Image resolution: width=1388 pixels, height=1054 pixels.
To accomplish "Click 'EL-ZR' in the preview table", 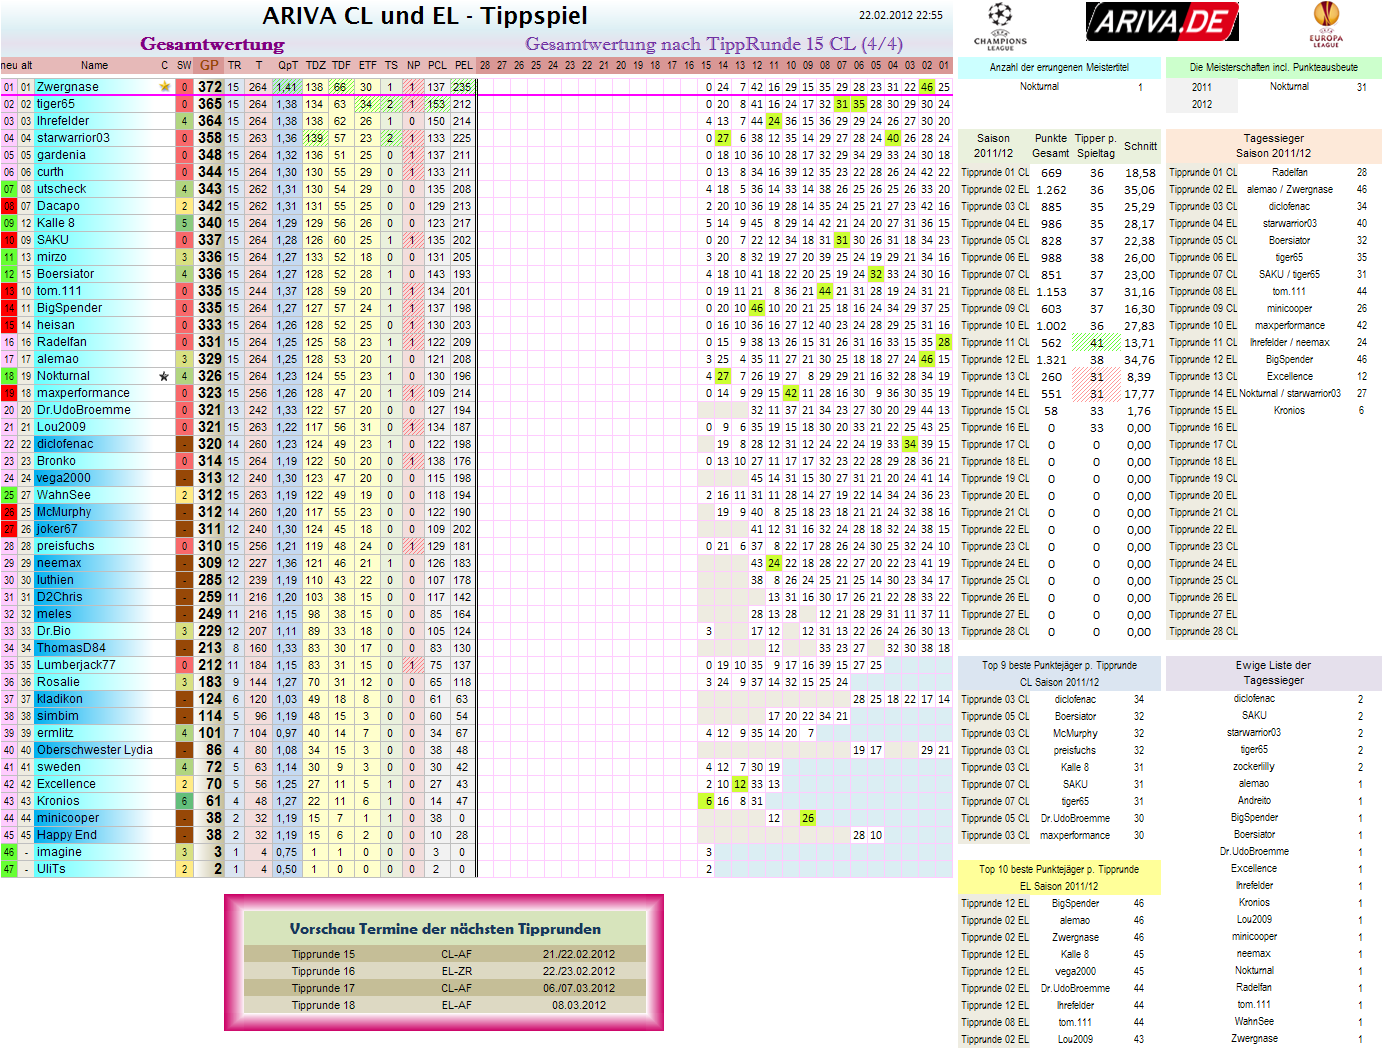I will (457, 971).
